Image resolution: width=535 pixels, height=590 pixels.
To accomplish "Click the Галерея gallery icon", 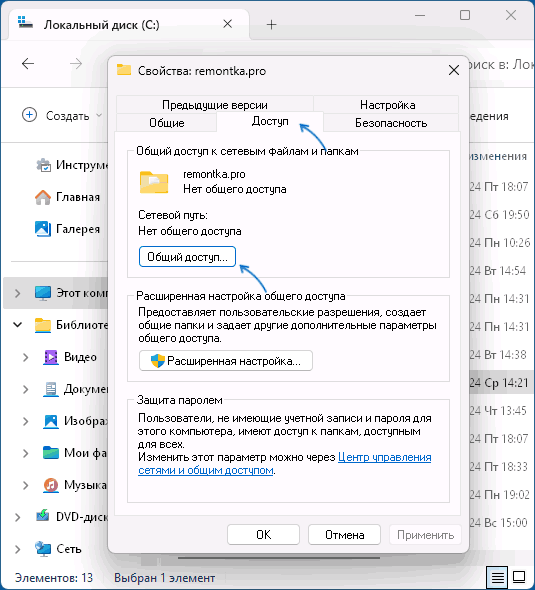I will [43, 229].
